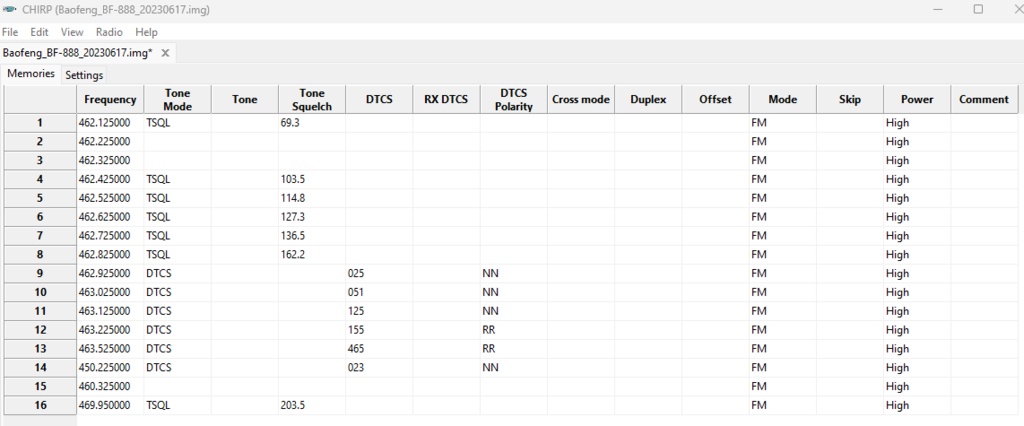Select memory row header 16
1024x426 pixels.
pos(40,405)
